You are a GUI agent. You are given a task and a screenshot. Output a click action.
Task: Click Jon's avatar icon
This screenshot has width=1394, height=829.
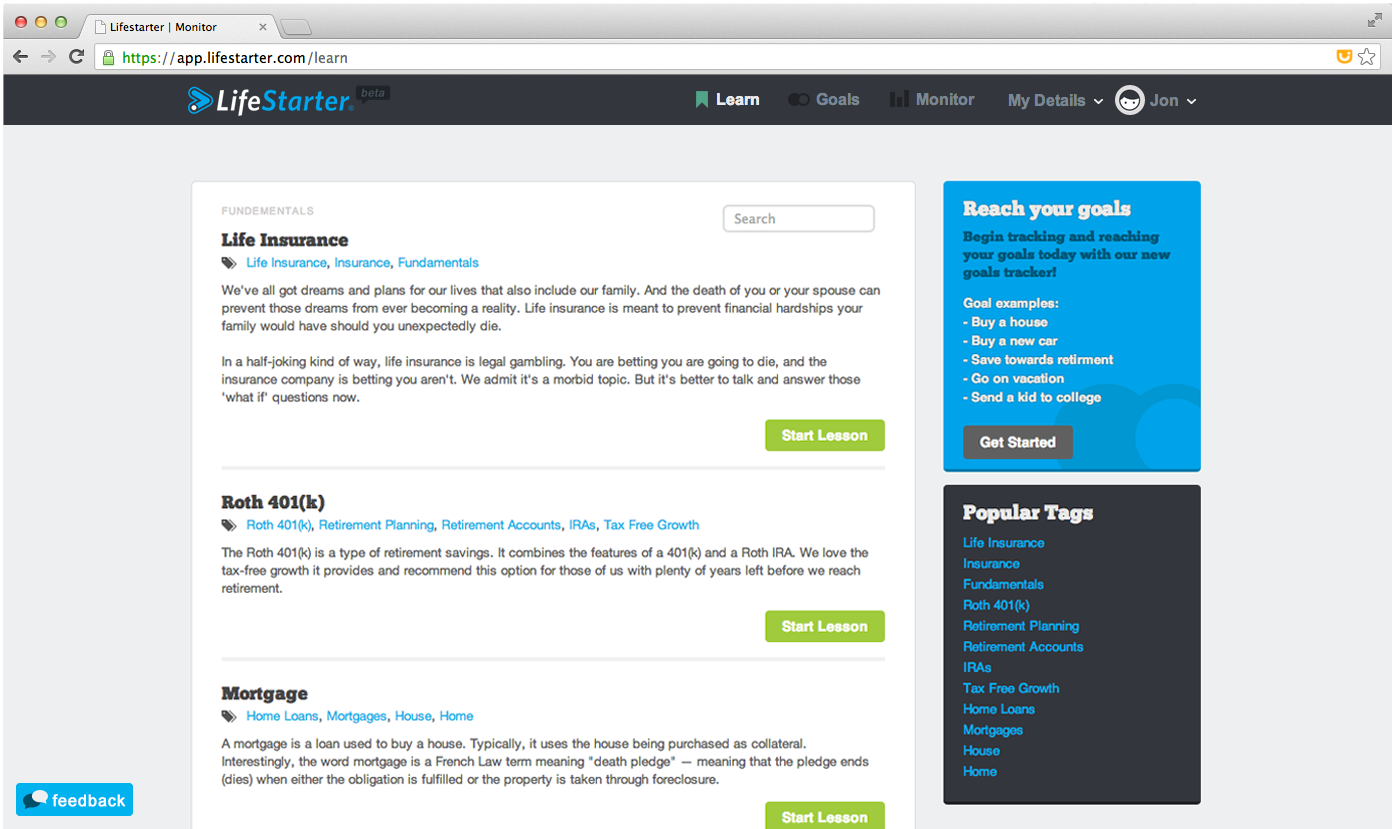(1130, 100)
